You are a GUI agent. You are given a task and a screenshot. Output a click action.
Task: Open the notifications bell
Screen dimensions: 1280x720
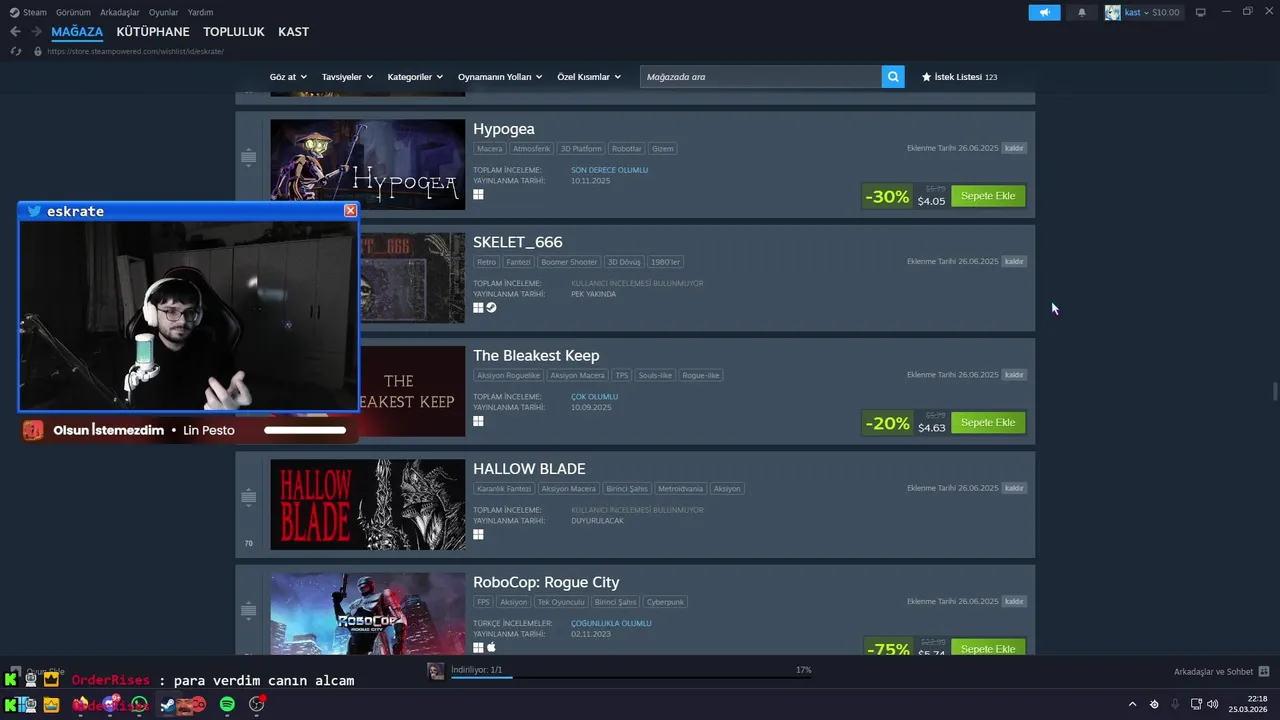click(1081, 12)
